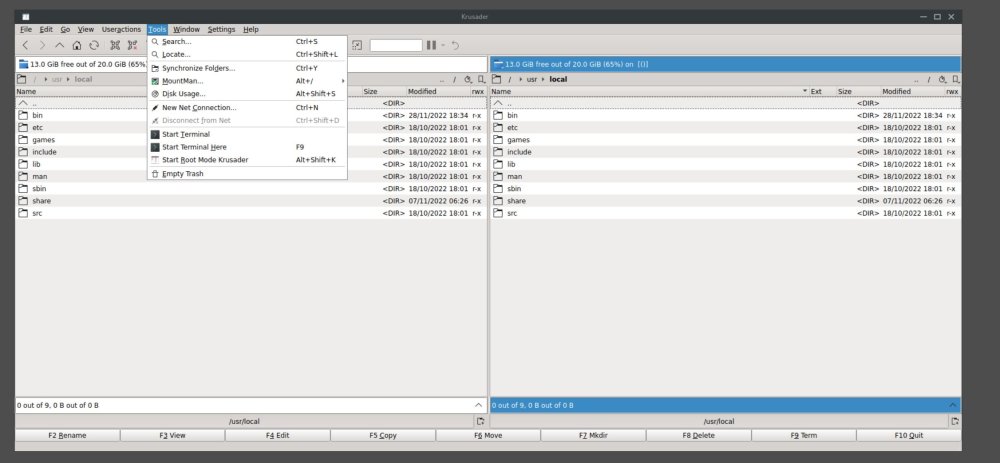Click 'usr' segment in right panel path
Image resolution: width=1000 pixels, height=463 pixels.
click(x=532, y=80)
